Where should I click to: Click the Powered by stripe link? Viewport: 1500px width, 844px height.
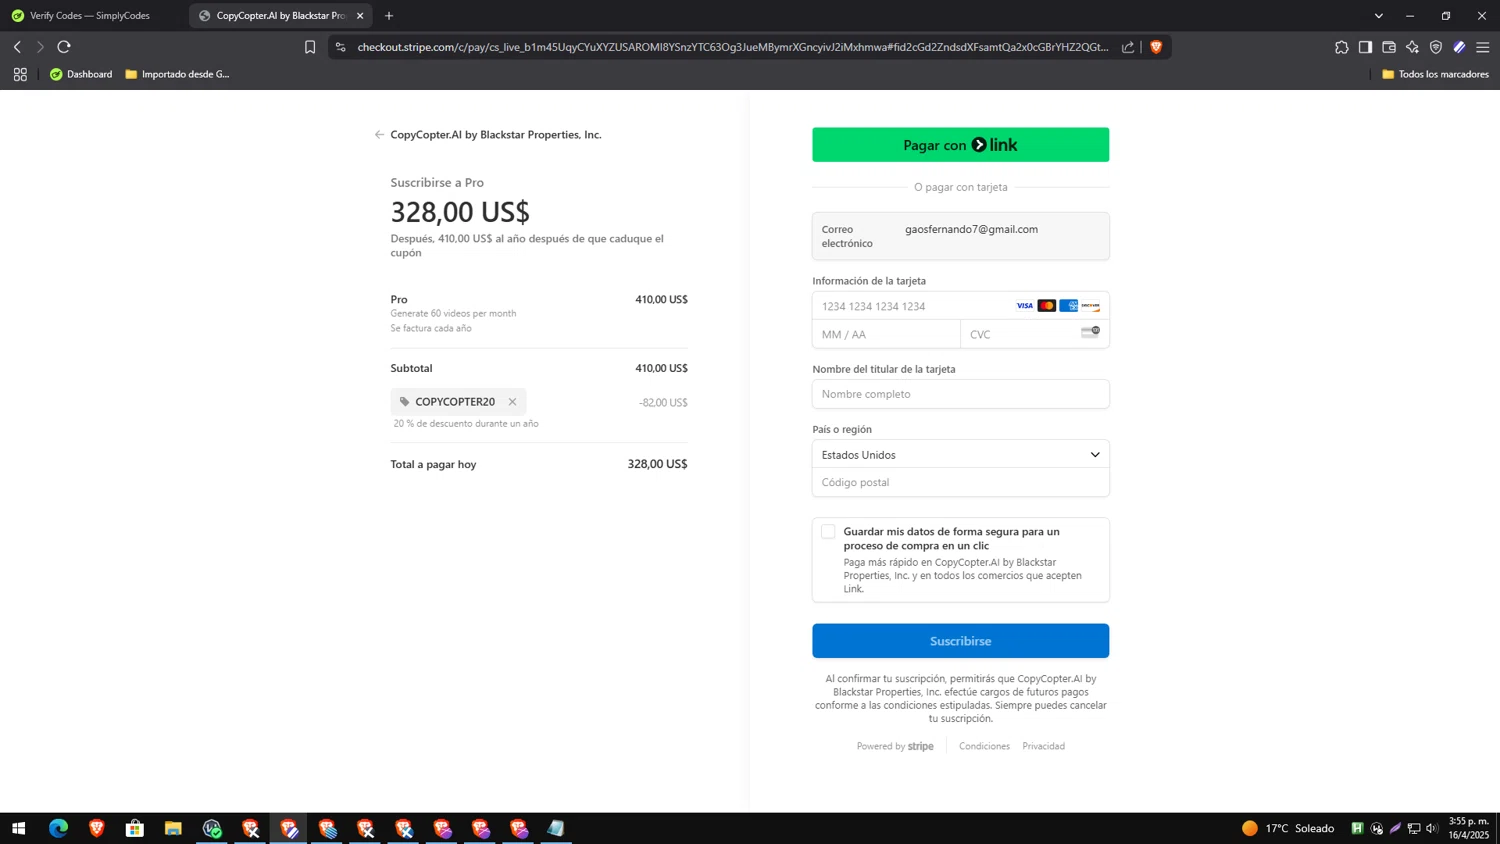click(x=895, y=746)
